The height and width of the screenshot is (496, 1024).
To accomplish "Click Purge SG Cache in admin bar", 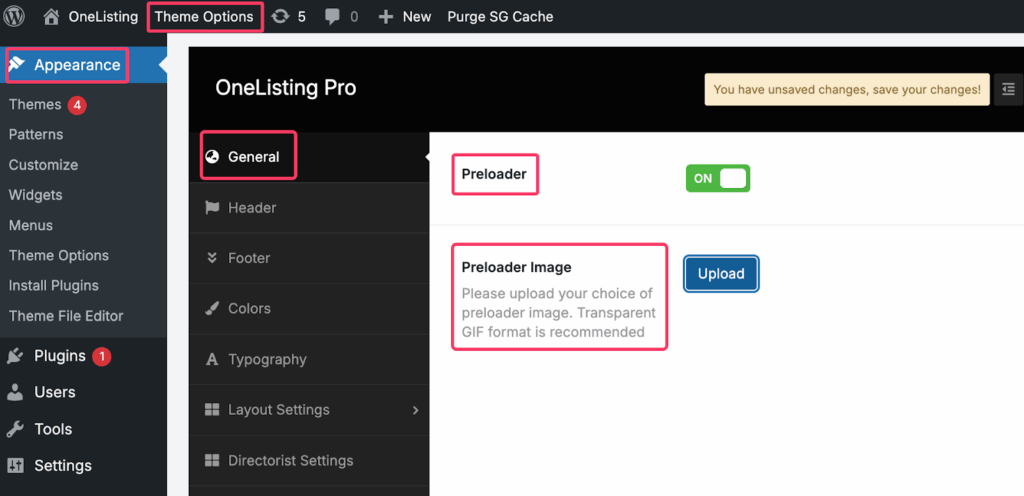I will coord(500,16).
